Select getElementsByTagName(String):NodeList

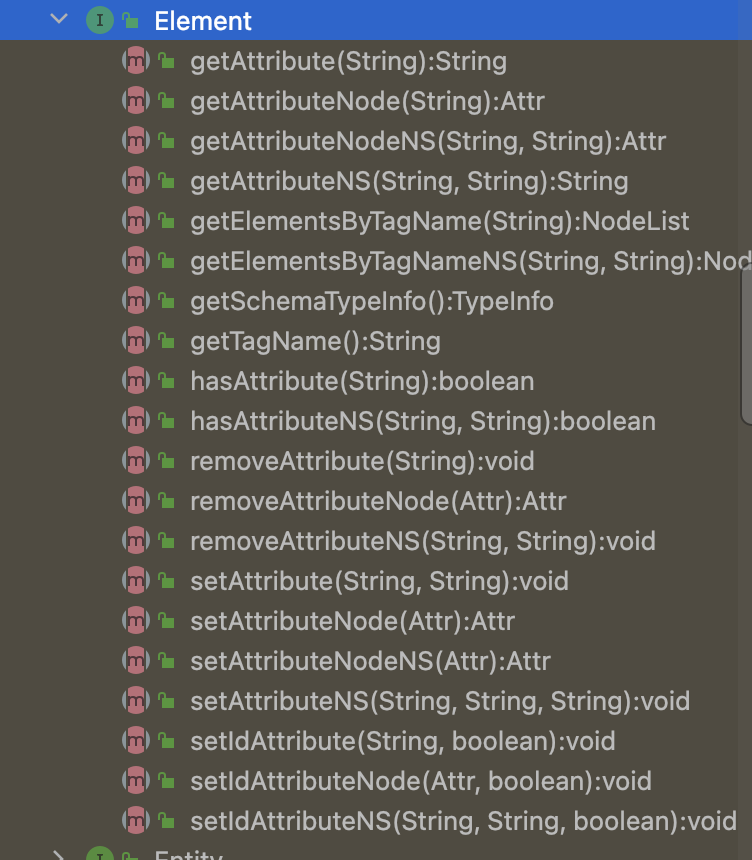point(439,222)
